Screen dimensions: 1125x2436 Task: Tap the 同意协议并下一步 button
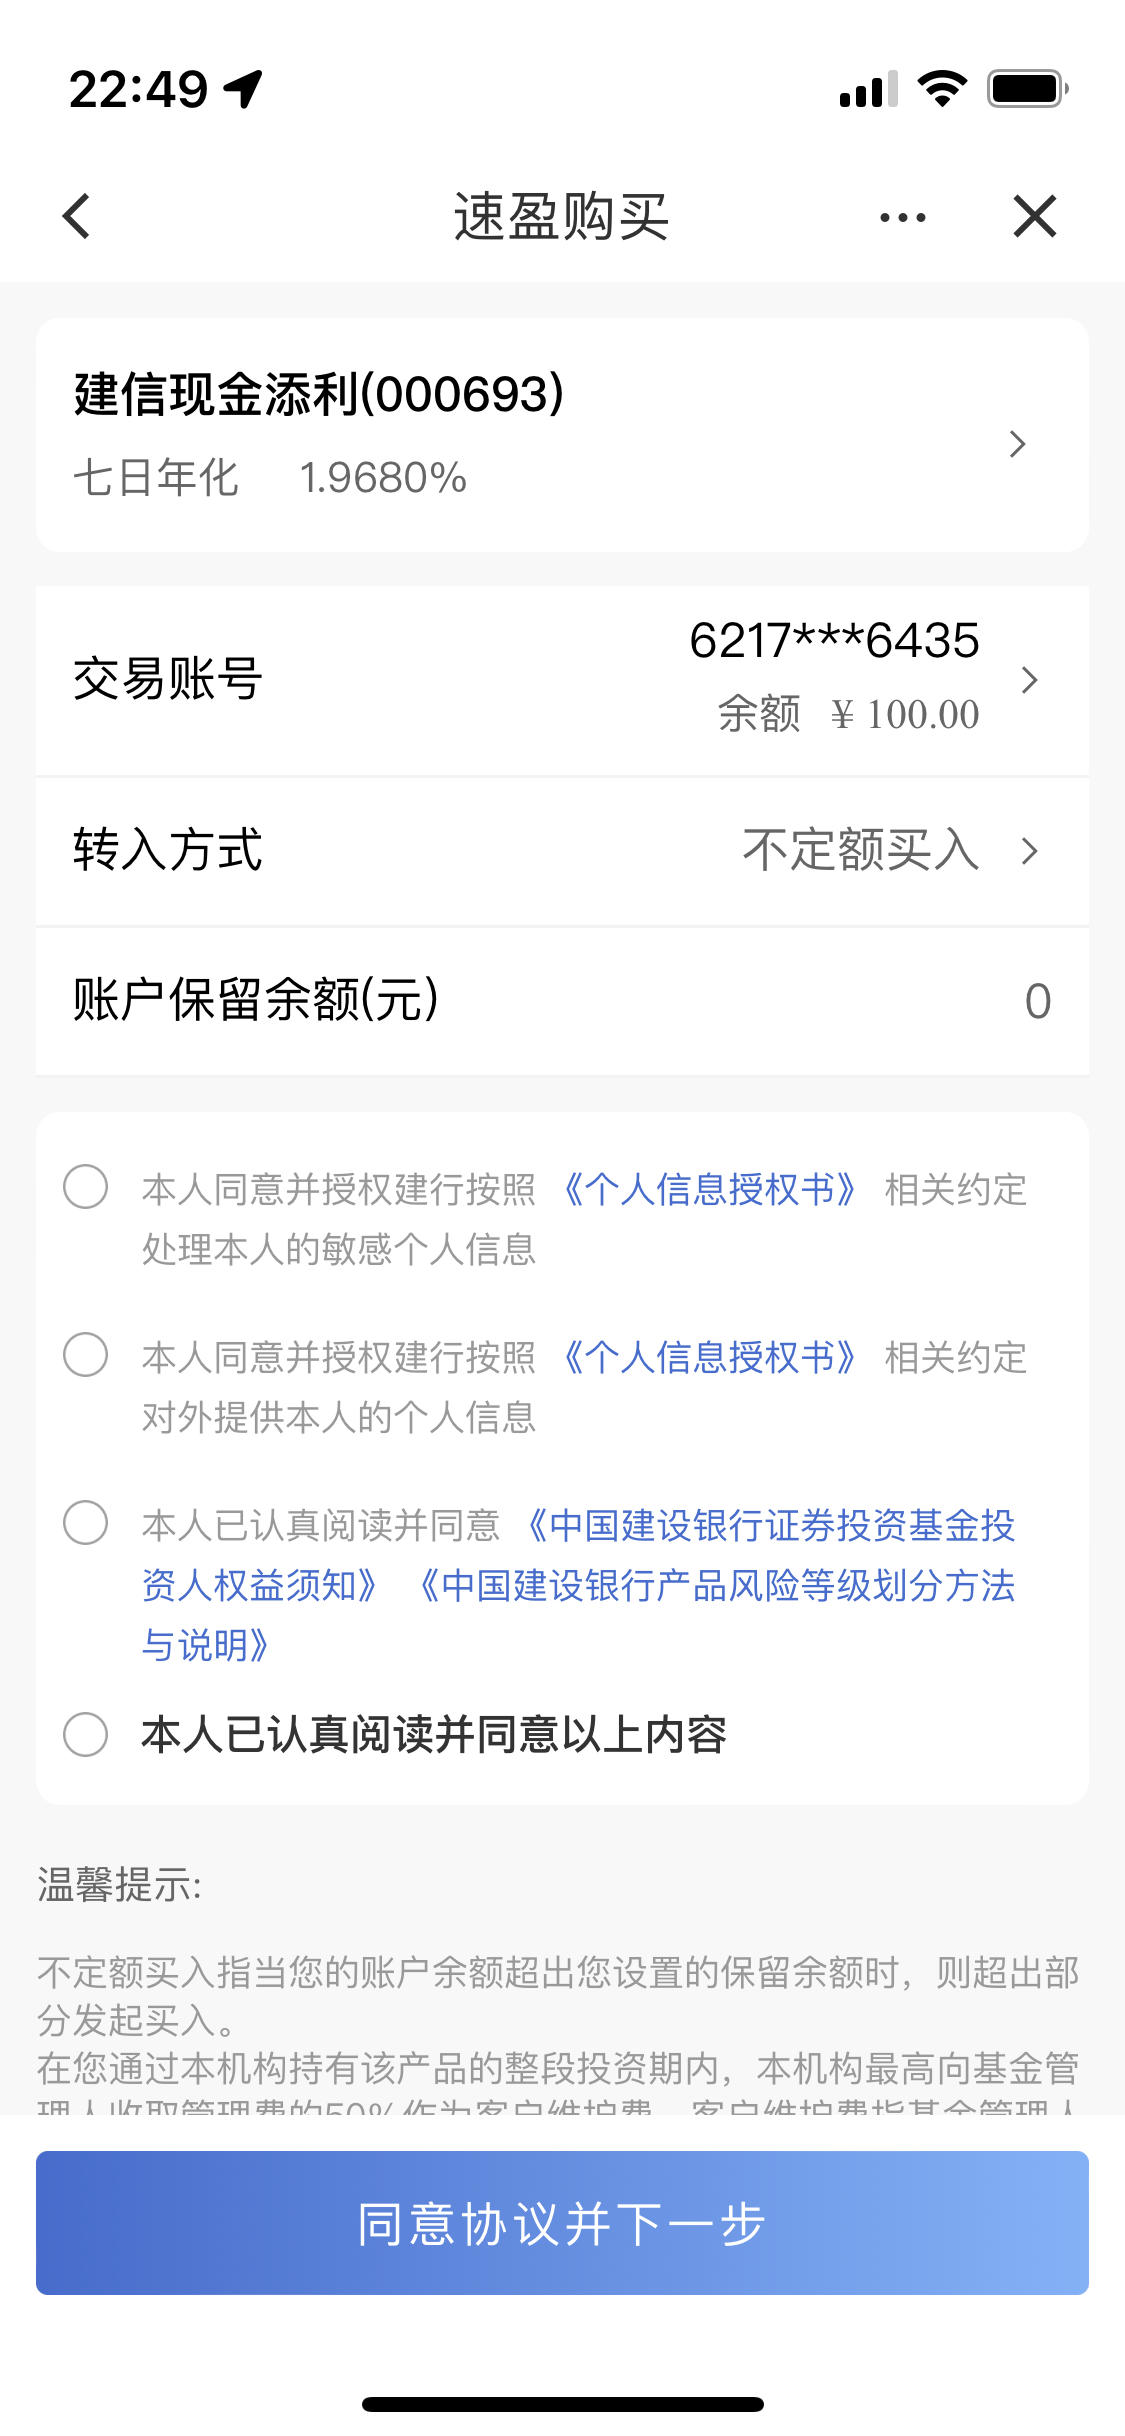[x=562, y=2223]
